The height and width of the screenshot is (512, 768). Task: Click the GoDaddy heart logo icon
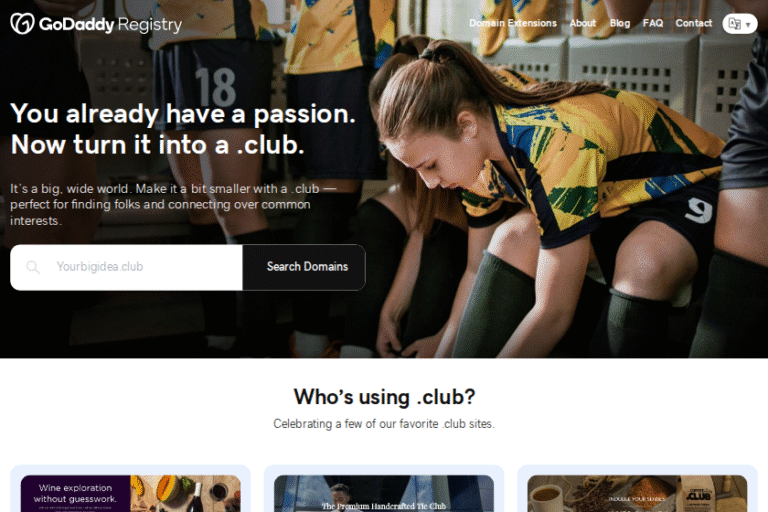point(22,24)
